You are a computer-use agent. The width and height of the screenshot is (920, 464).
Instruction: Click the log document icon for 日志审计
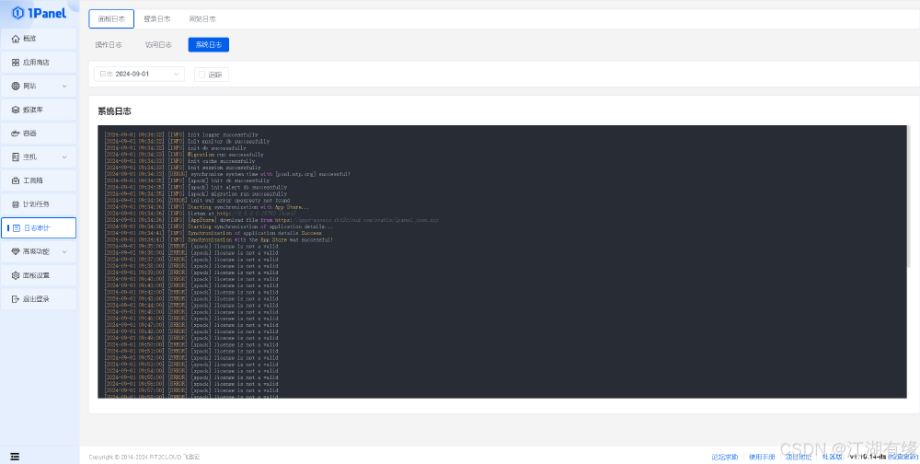16,228
